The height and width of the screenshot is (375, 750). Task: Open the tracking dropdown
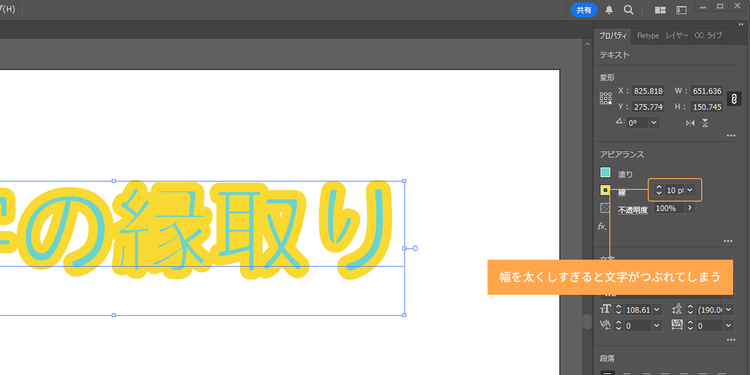728,326
